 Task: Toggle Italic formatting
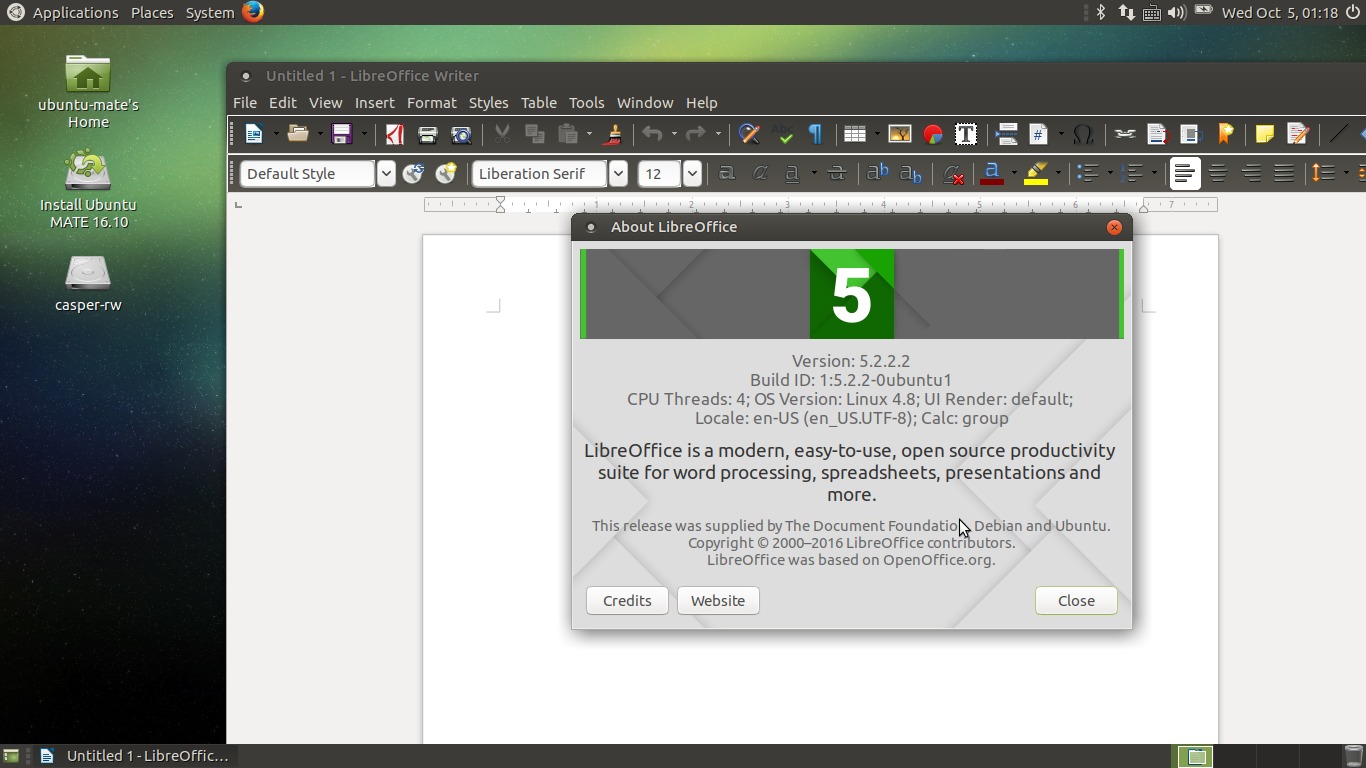click(760, 173)
